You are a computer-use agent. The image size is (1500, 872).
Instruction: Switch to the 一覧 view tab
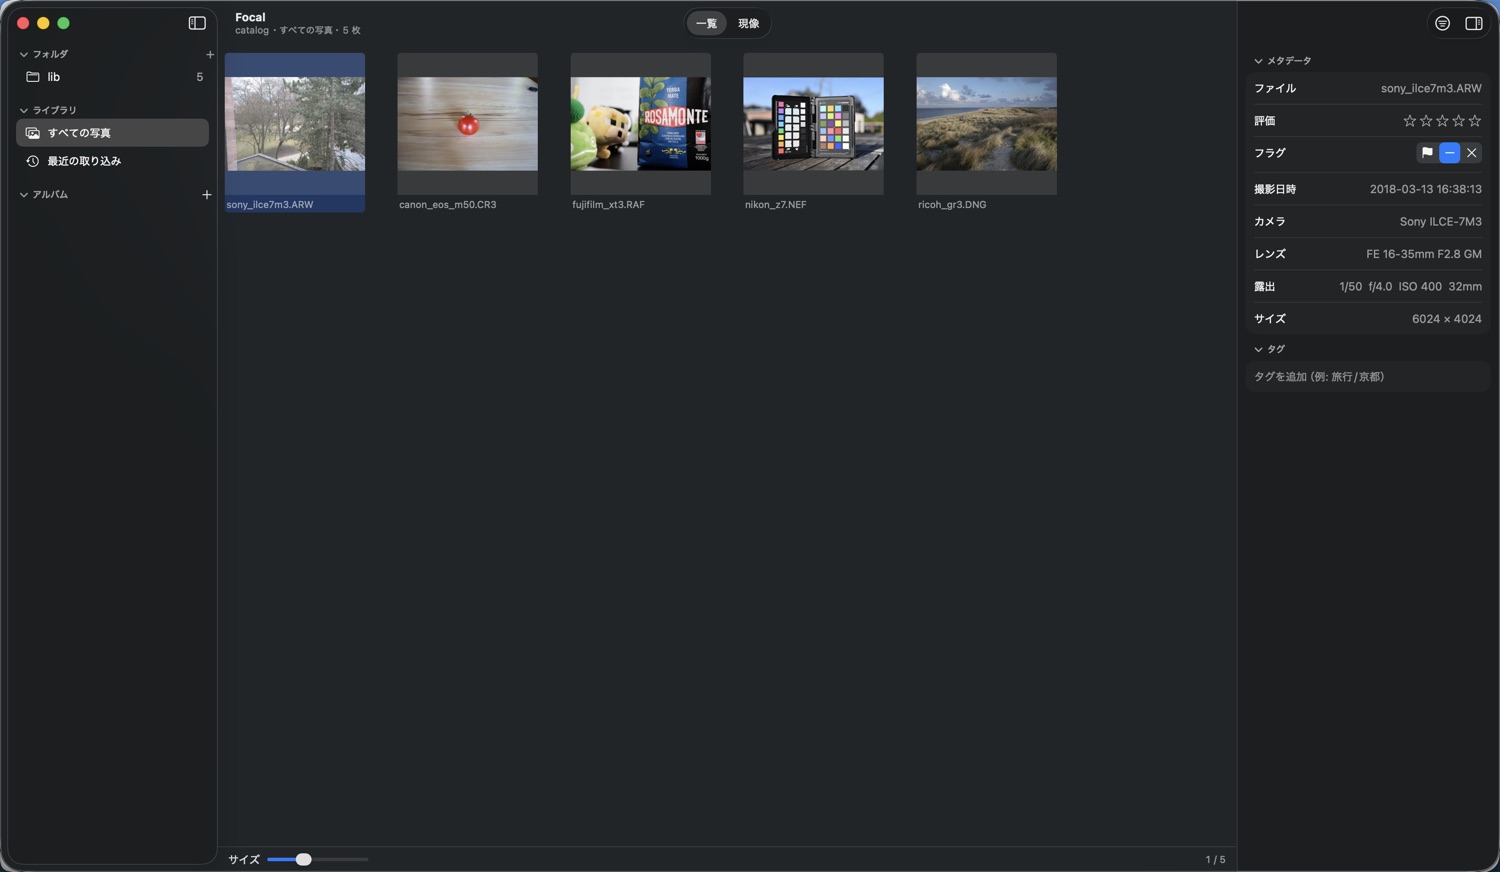[x=706, y=23]
